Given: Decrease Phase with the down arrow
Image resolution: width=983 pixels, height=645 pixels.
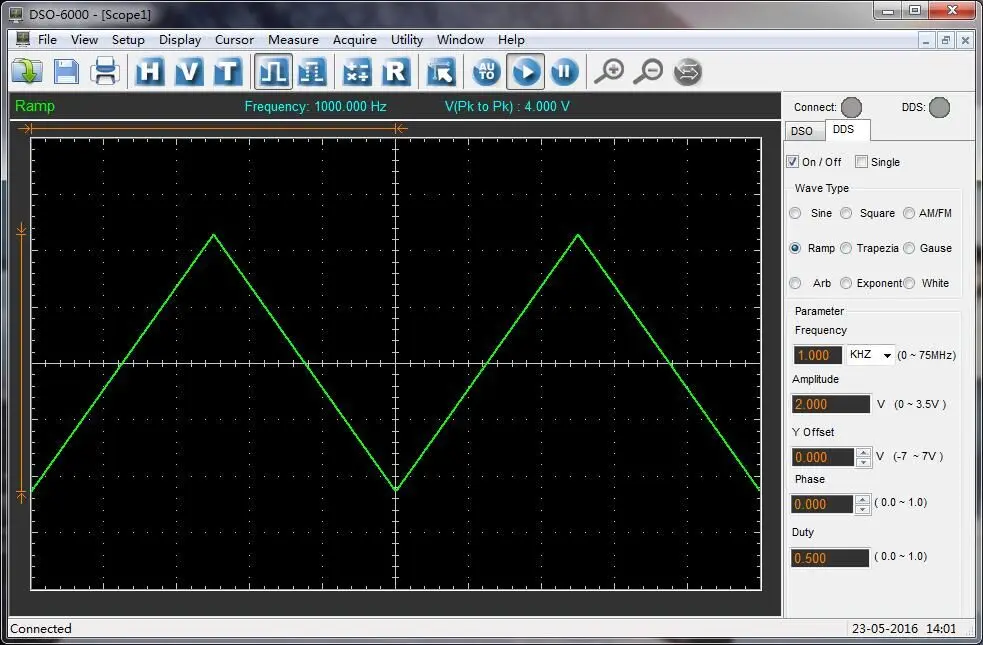Looking at the screenshot, I should coord(863,509).
